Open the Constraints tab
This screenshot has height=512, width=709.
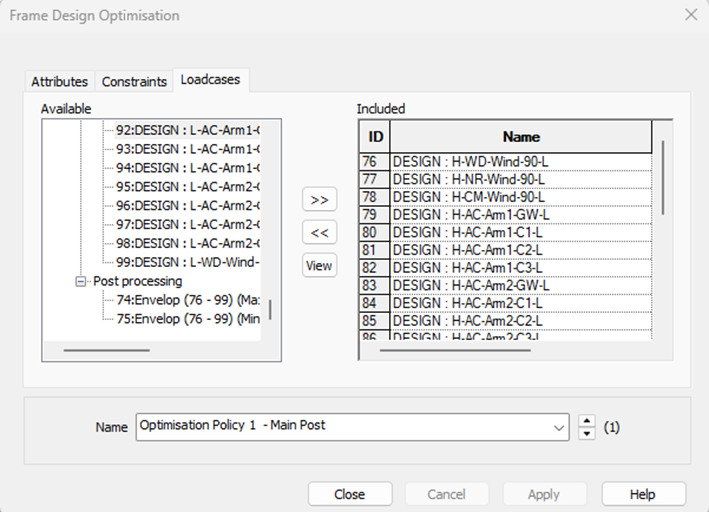tap(135, 82)
